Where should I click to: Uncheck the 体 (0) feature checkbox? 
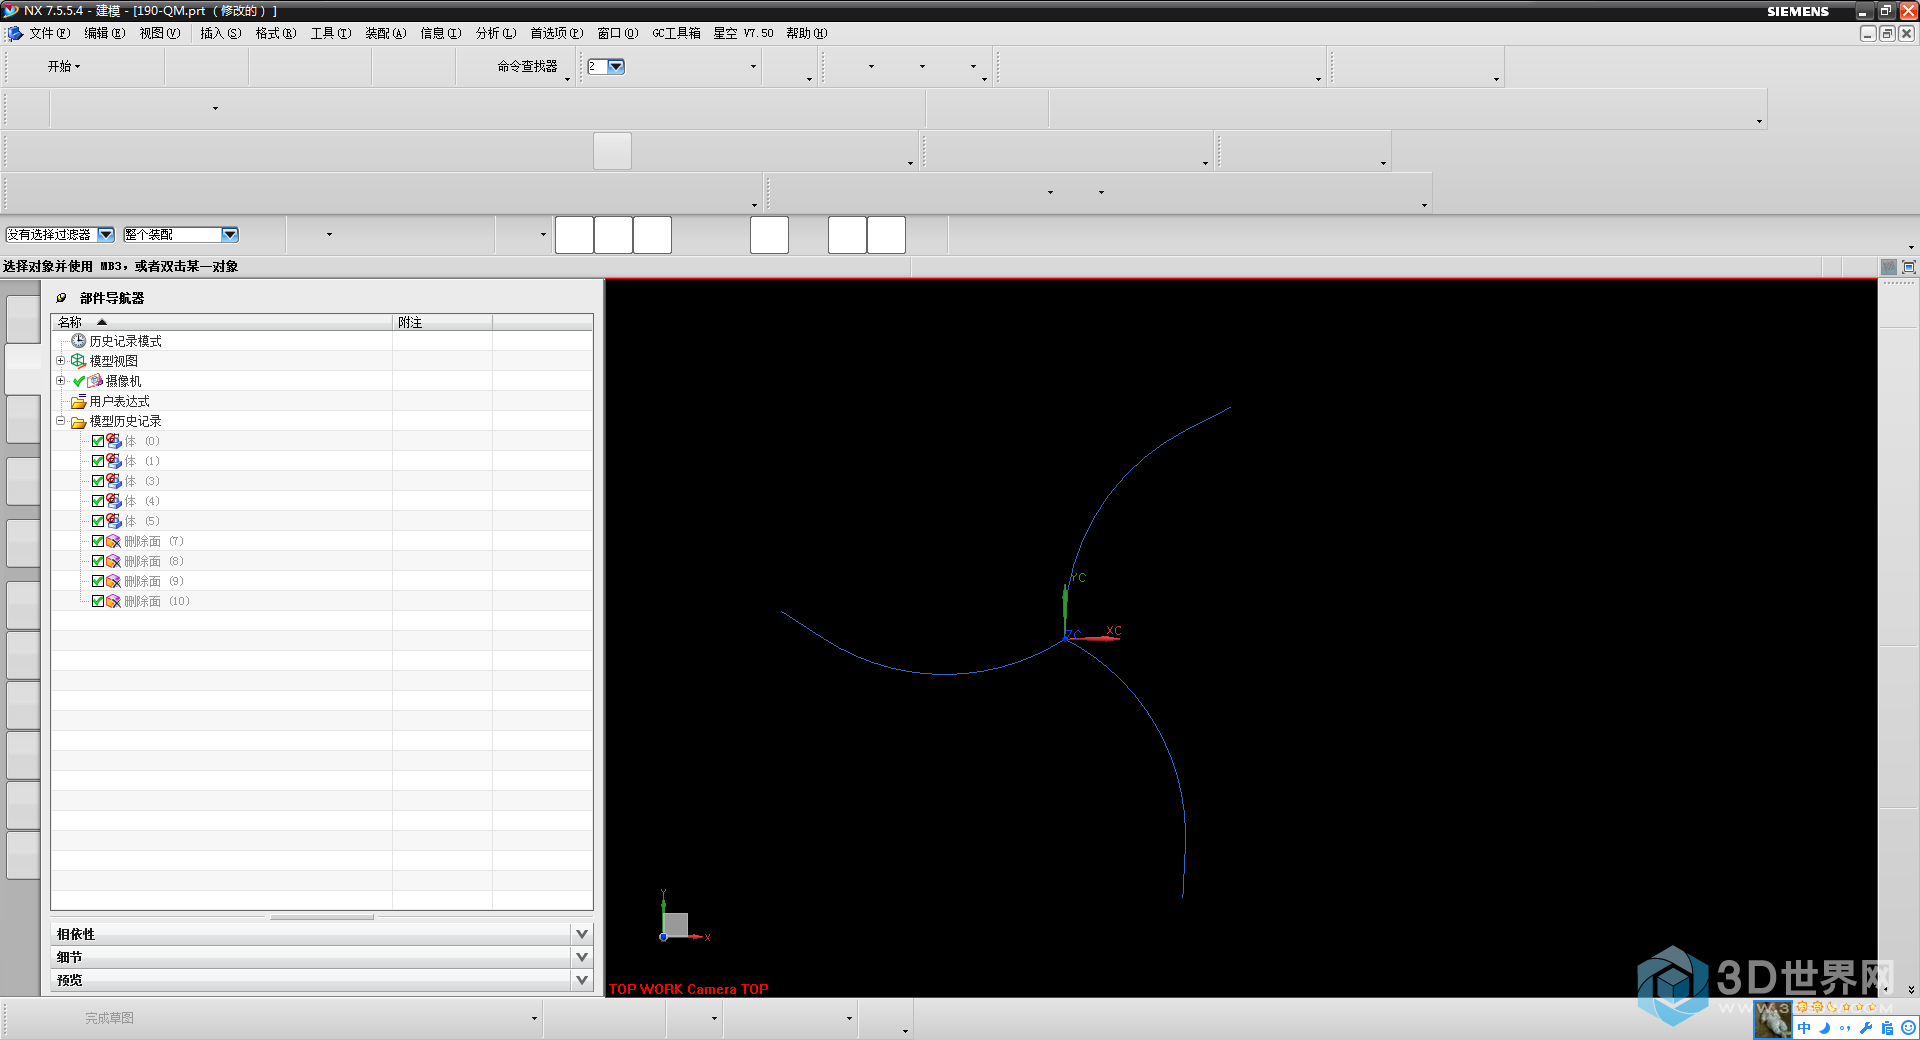pyautogui.click(x=98, y=441)
